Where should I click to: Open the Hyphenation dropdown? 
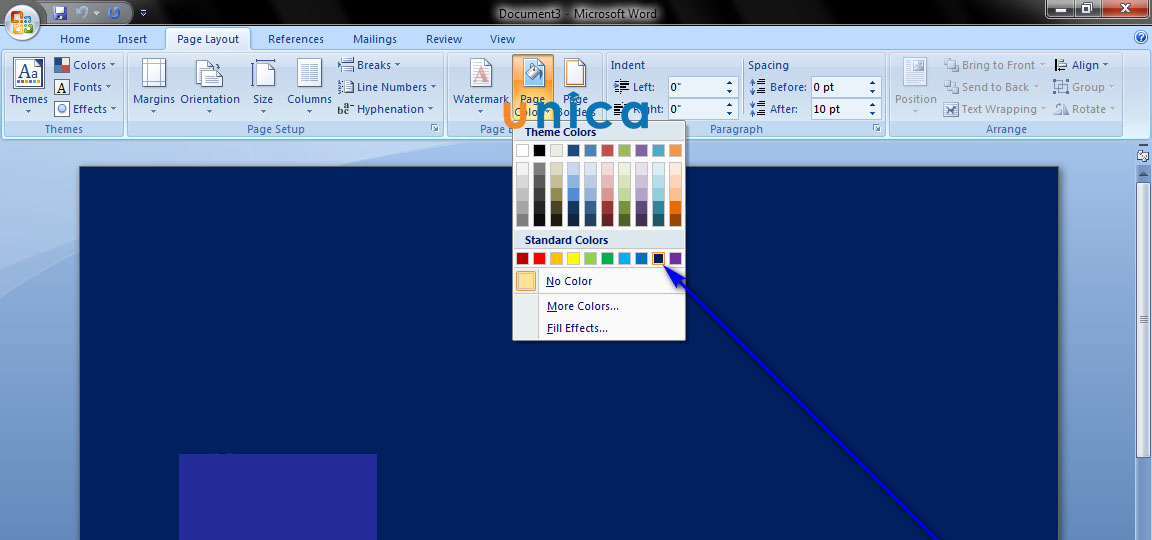coord(386,109)
